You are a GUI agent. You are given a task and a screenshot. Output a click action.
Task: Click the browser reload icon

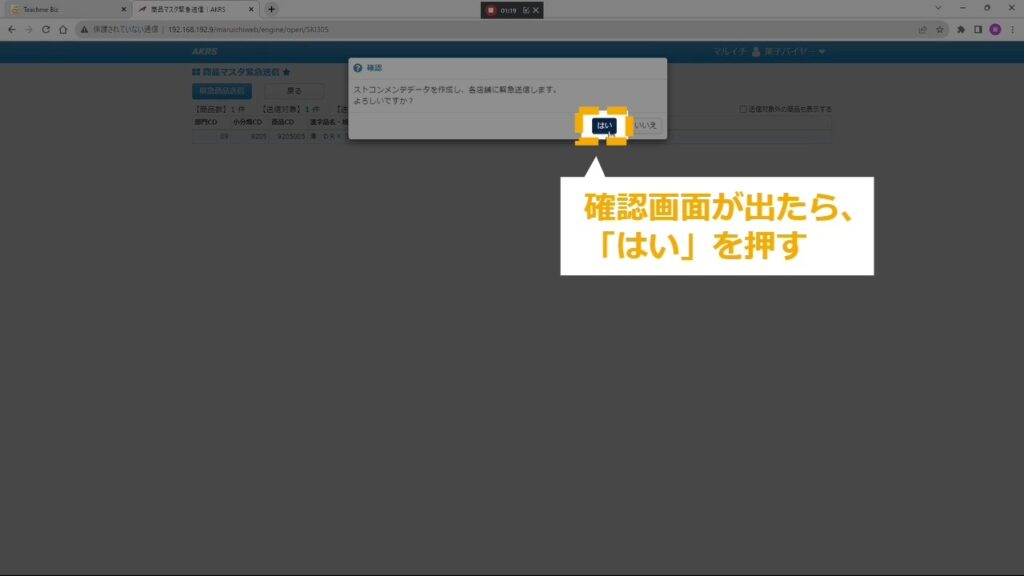[x=46, y=30]
